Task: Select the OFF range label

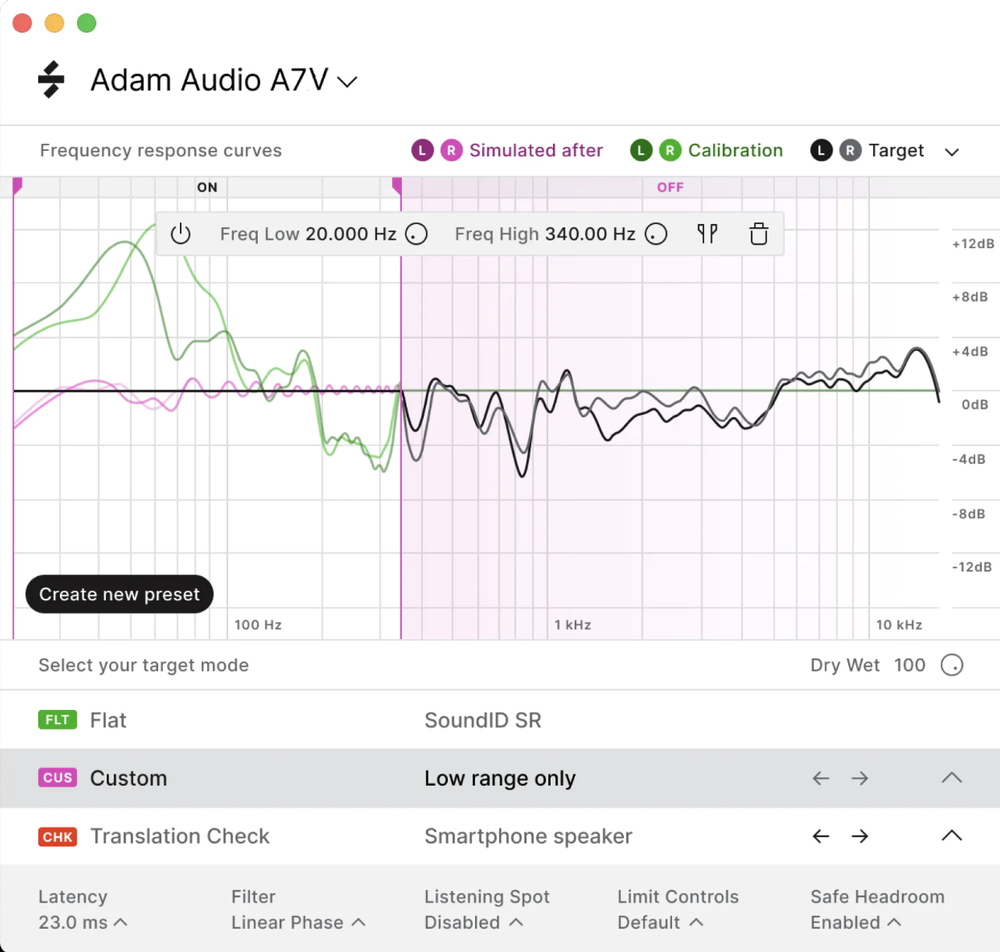Action: click(670, 187)
